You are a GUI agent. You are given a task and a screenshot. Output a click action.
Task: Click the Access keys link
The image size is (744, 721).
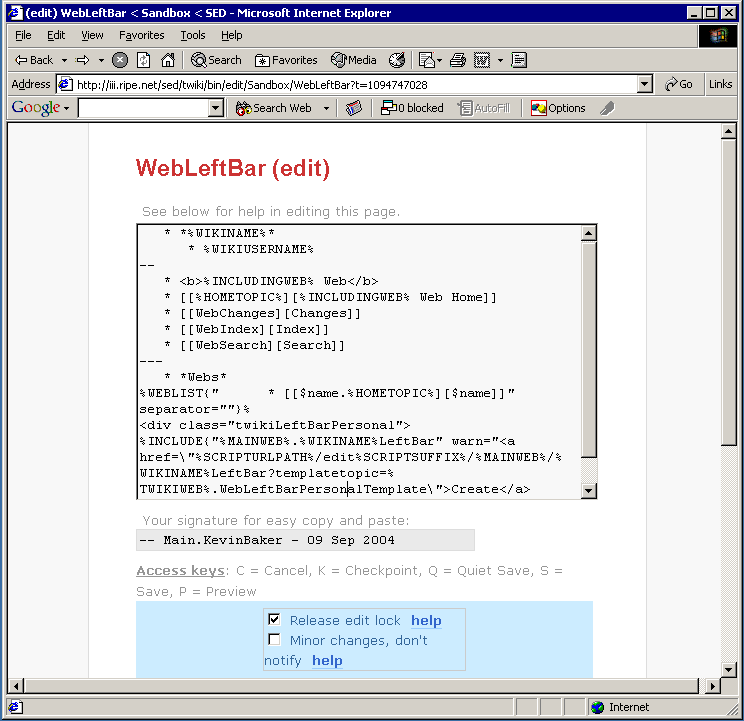click(x=180, y=571)
